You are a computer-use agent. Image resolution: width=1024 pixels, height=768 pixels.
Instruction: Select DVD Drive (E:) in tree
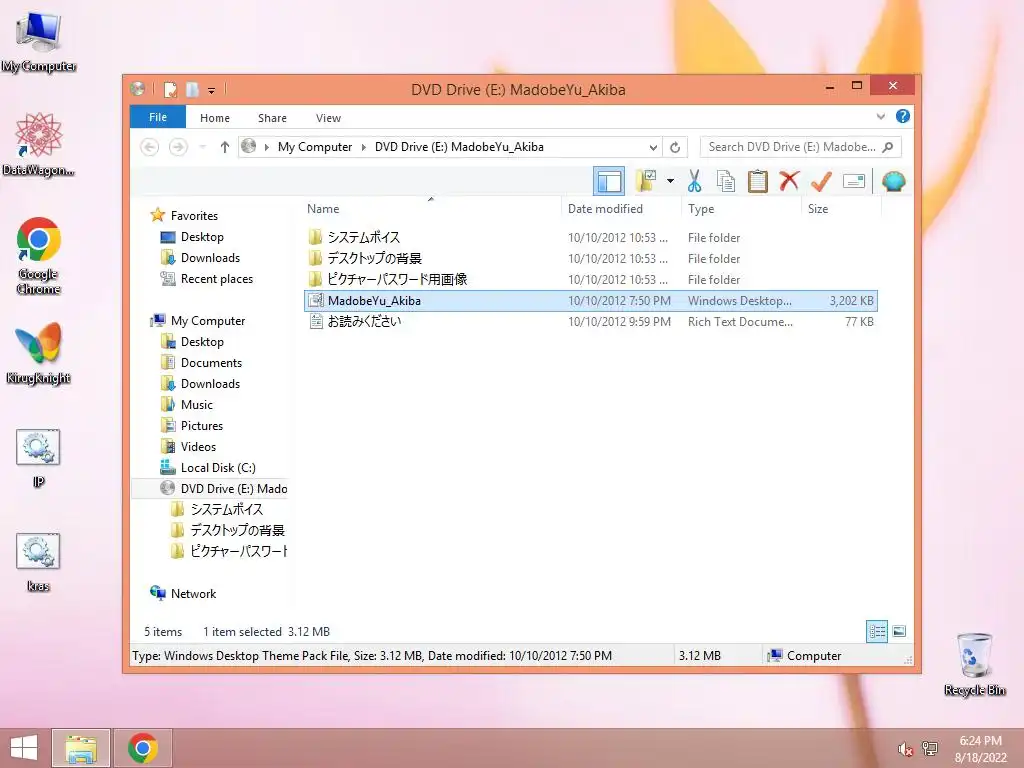[x=234, y=488]
